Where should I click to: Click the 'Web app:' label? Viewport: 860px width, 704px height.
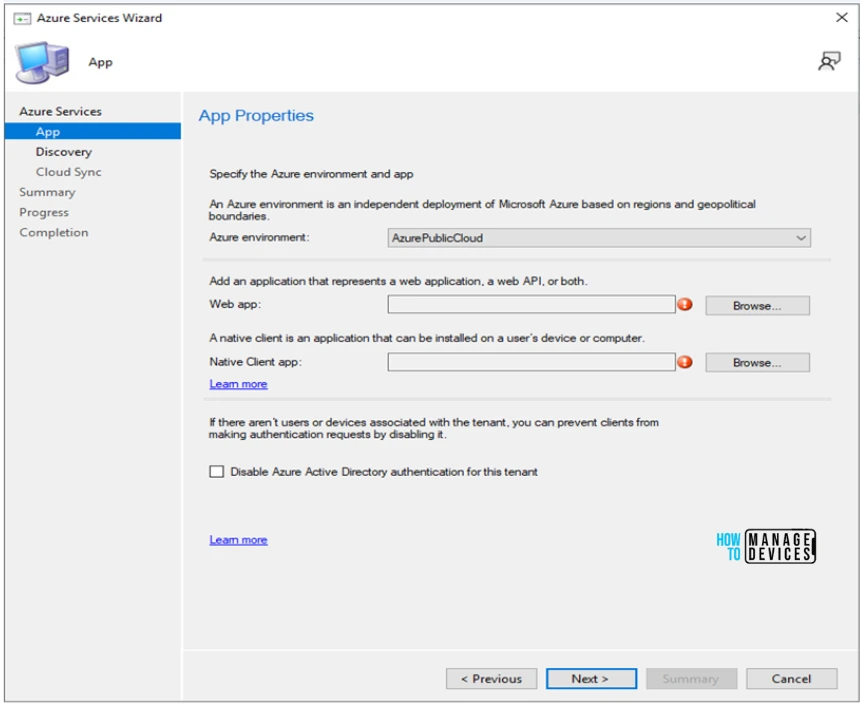[x=235, y=304]
